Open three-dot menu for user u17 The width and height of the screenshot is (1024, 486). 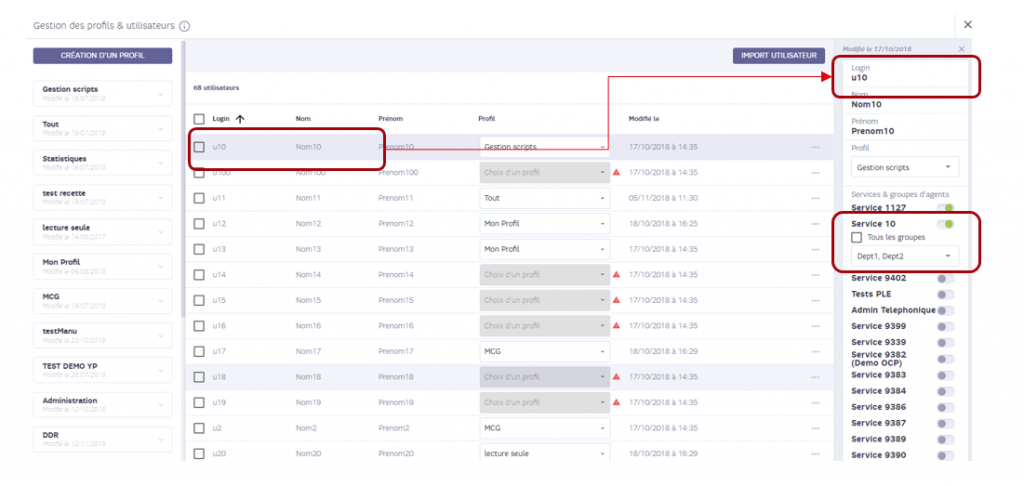(x=815, y=351)
